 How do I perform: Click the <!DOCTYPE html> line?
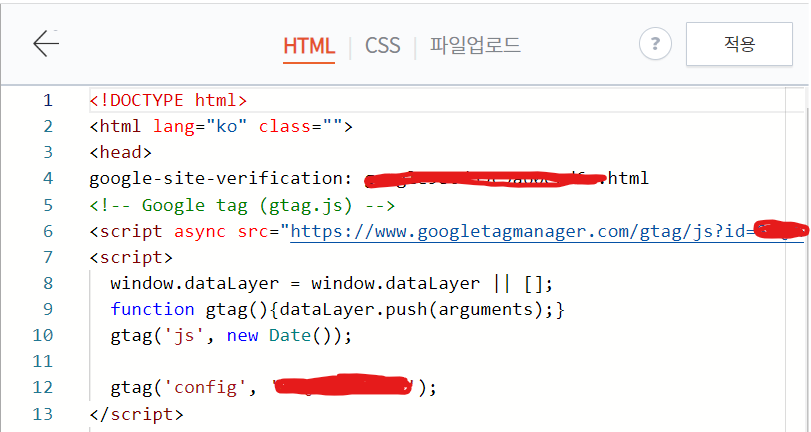click(168, 100)
